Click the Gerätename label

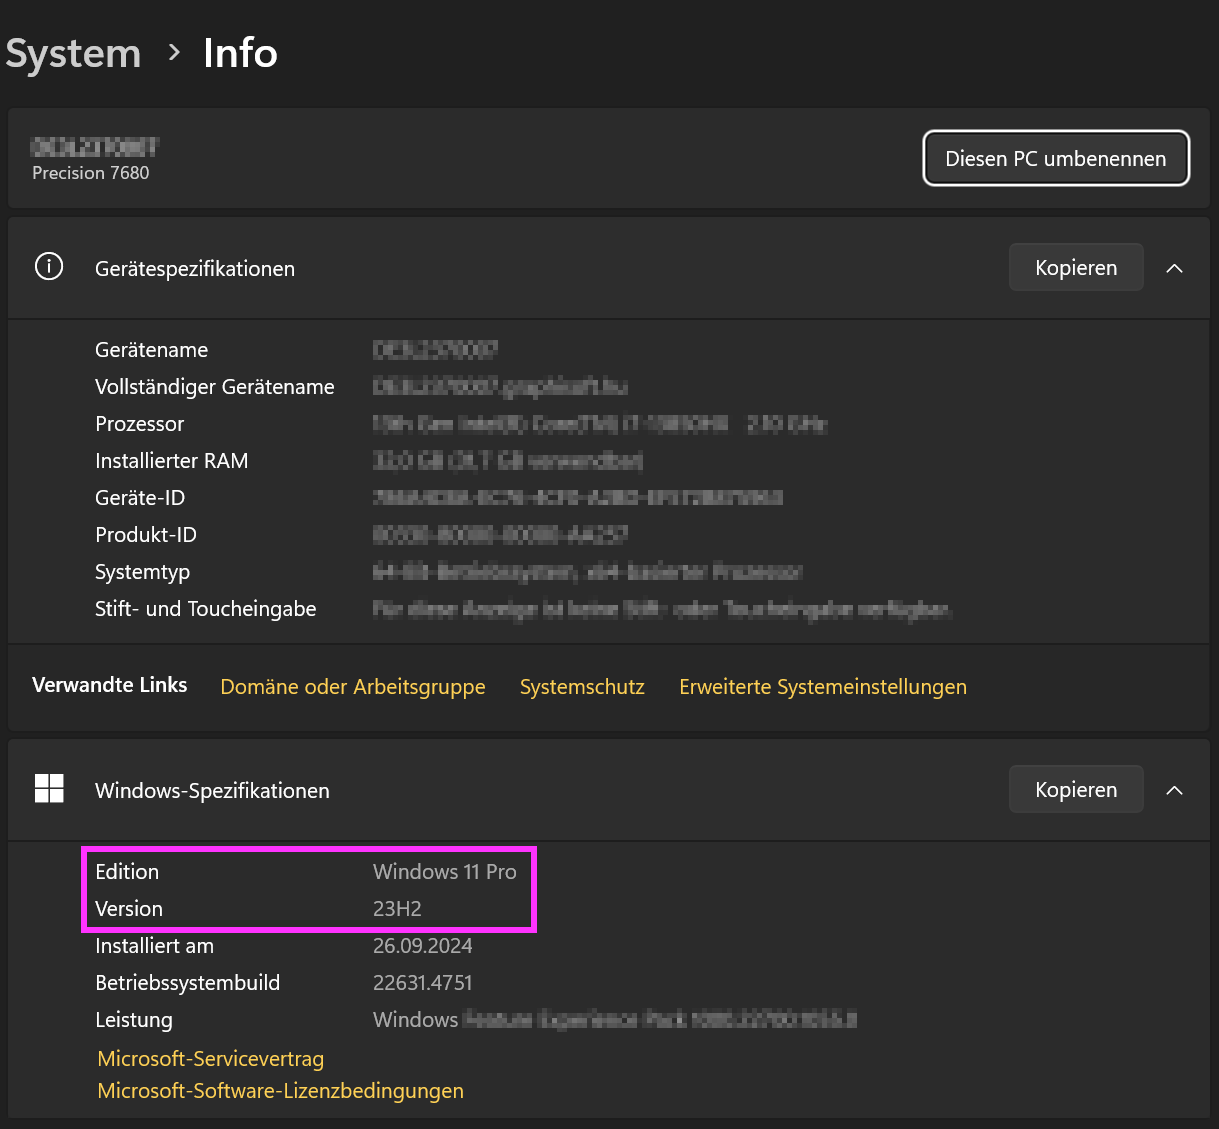pyautogui.click(x=152, y=350)
